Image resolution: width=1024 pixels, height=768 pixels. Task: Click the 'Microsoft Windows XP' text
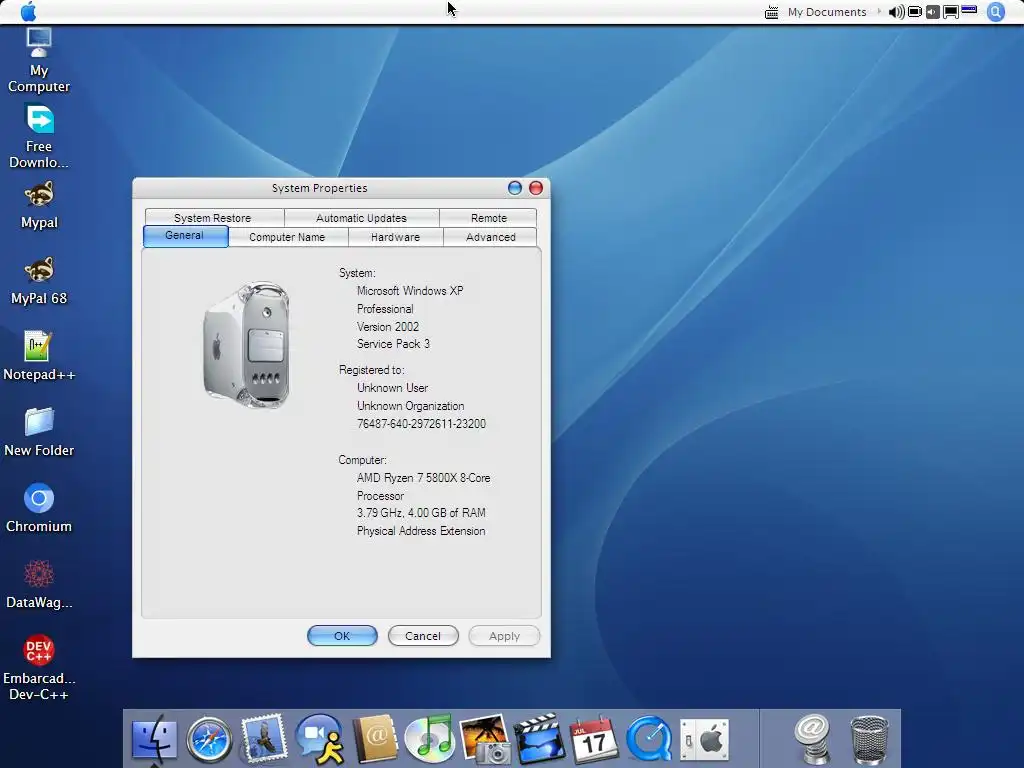pos(410,291)
